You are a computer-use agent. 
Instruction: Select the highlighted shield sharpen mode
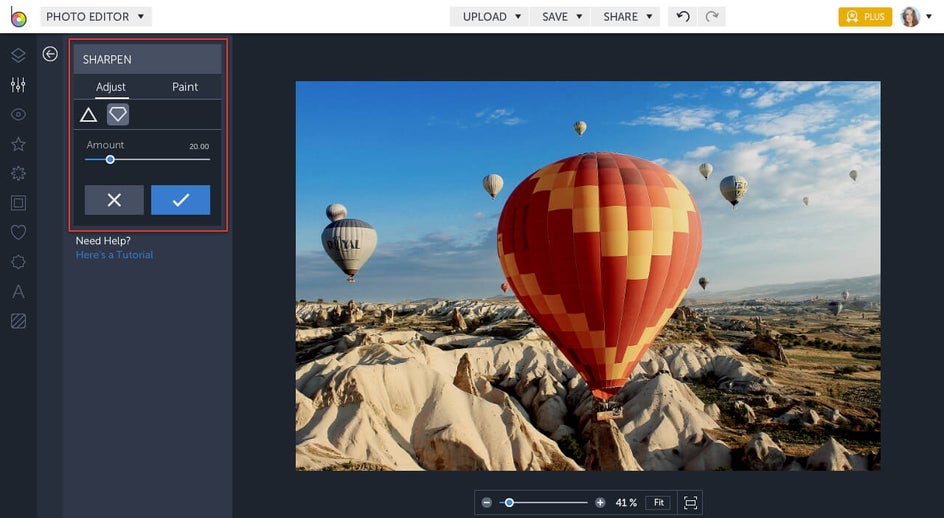coord(118,115)
